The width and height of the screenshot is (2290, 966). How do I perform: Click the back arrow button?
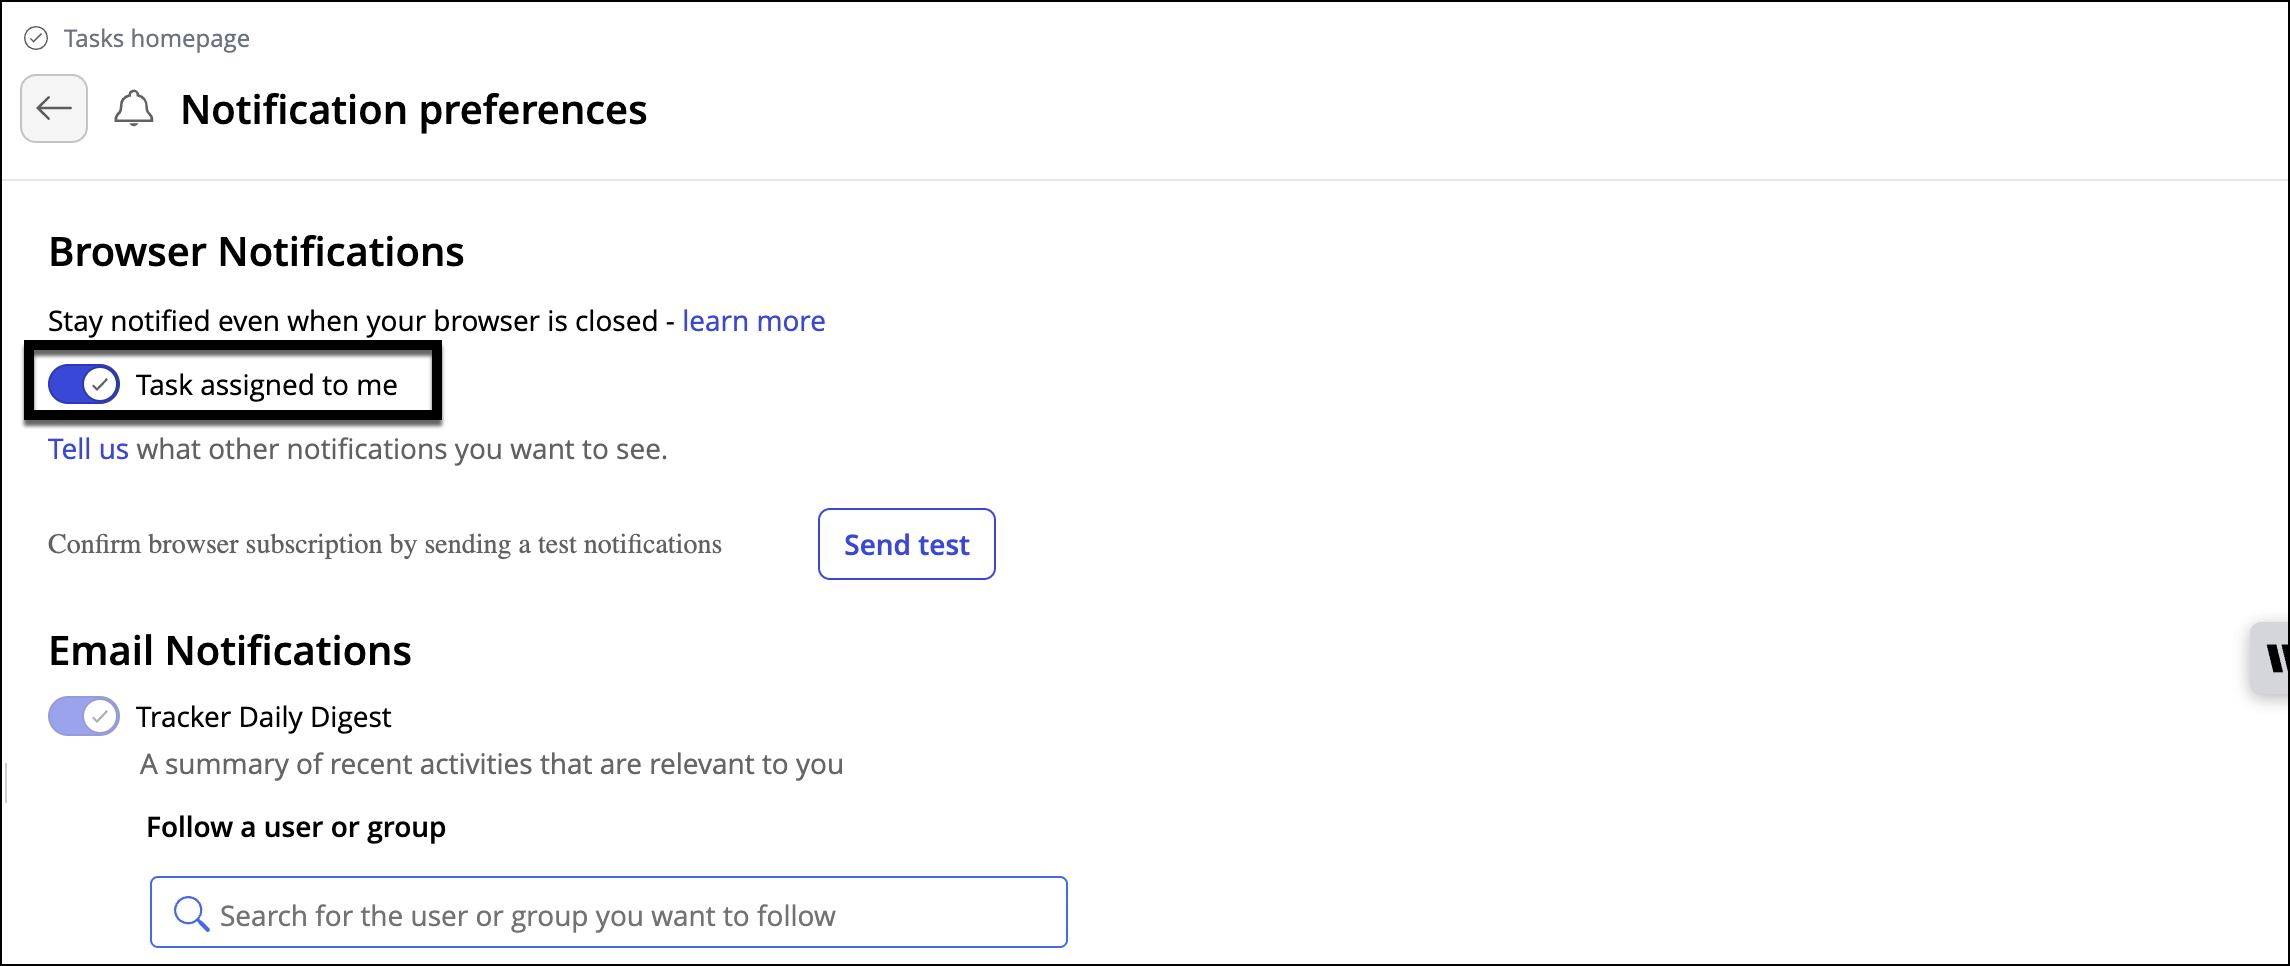54,109
